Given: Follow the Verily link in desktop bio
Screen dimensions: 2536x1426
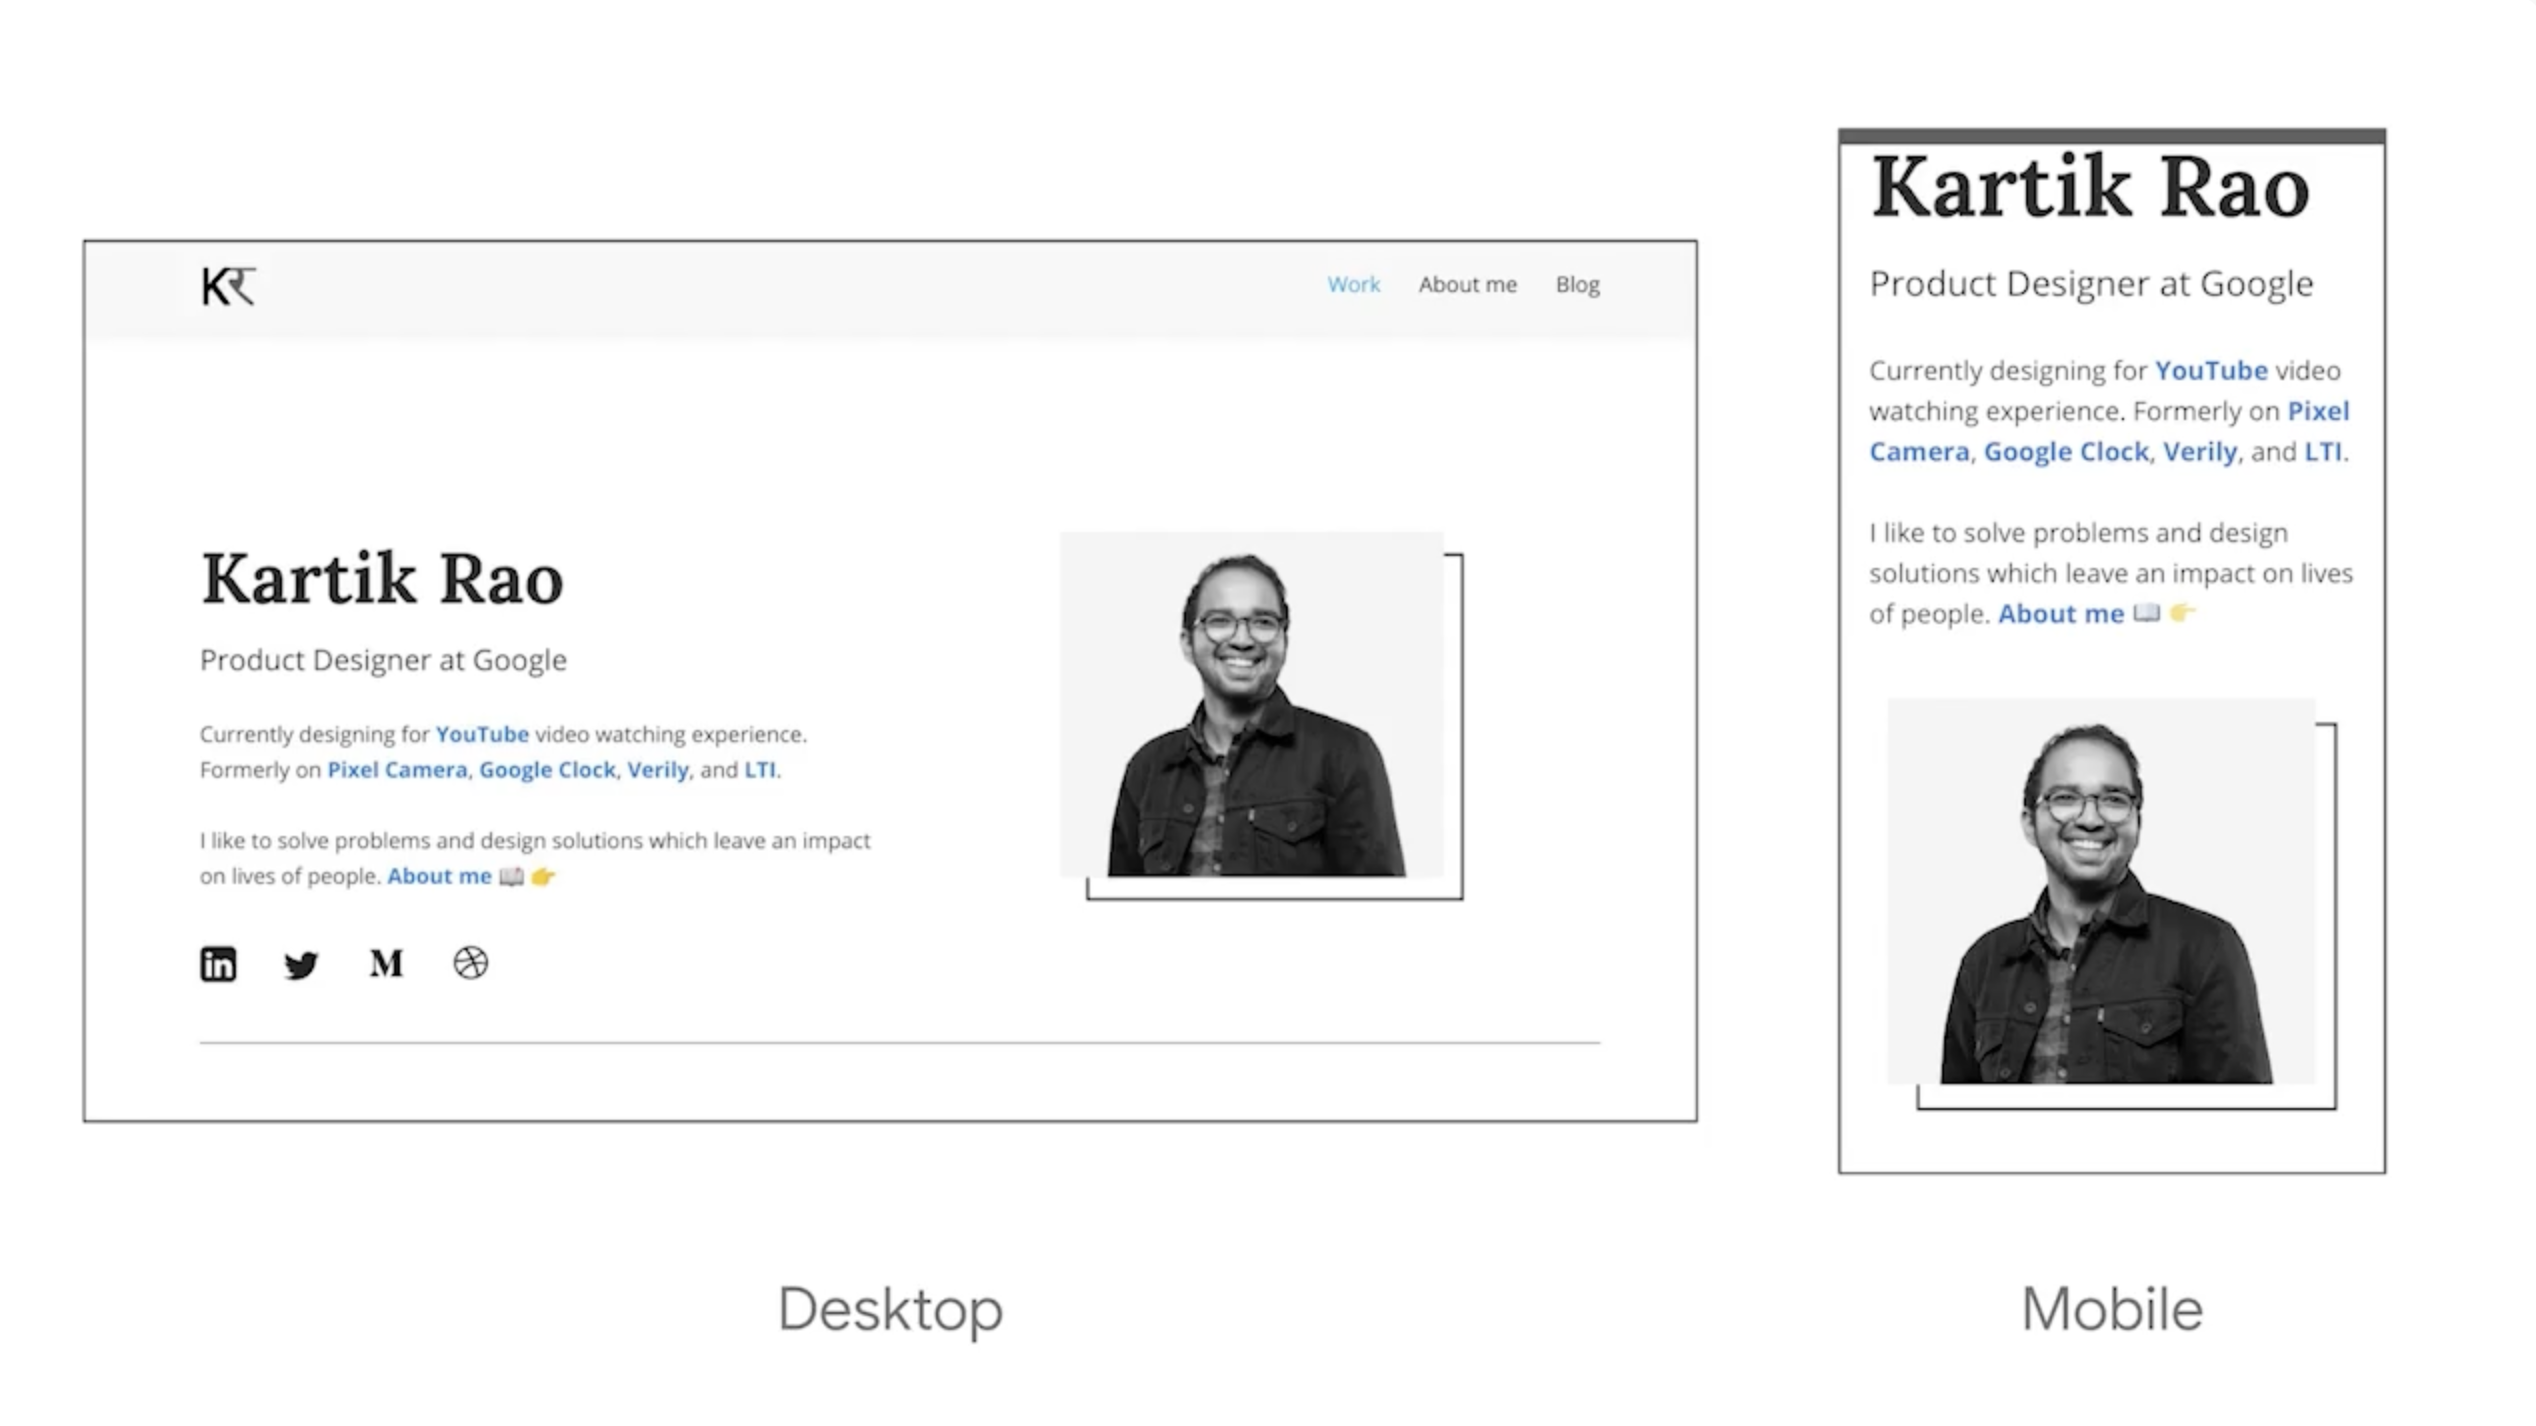Looking at the screenshot, I should click(657, 770).
